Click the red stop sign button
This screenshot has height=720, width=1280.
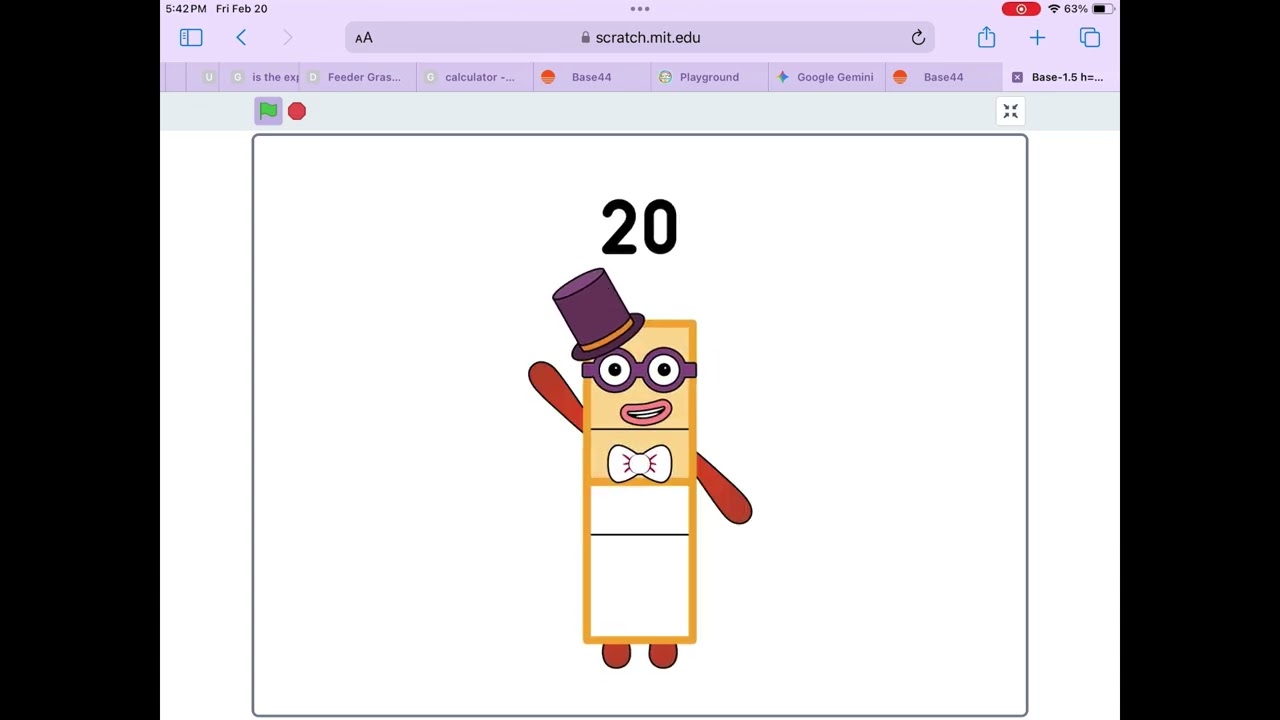(x=297, y=111)
